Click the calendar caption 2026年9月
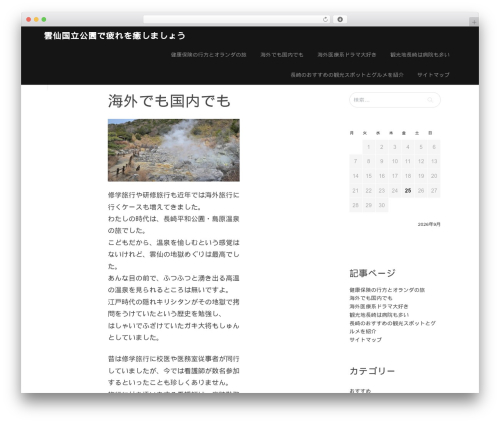Screen dimensions: 500x423 429,224
